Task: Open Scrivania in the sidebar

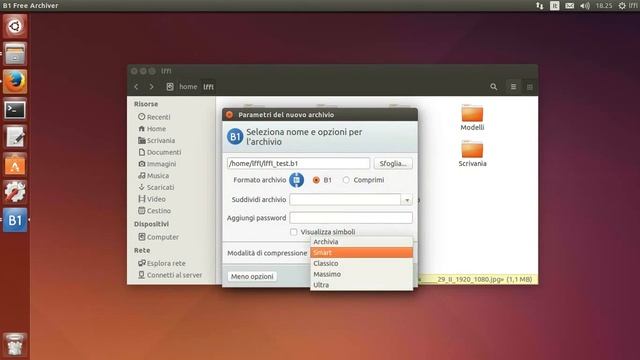Action: [156, 140]
